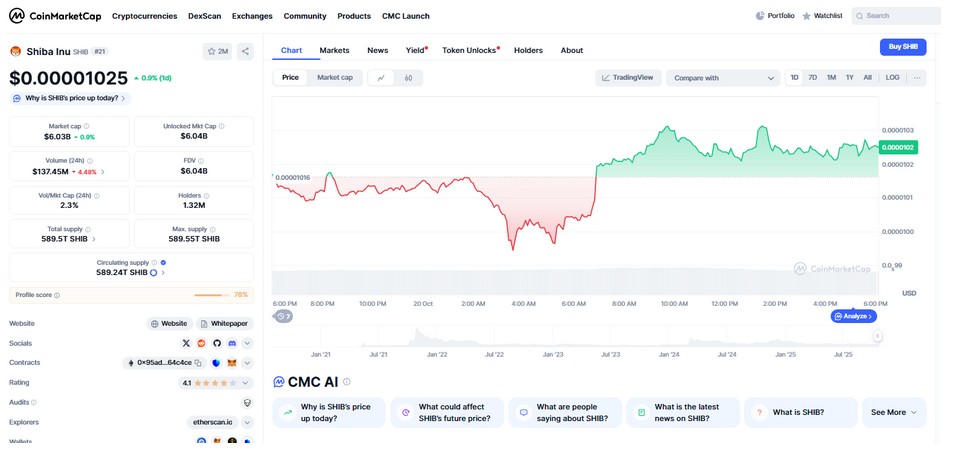Screen dimensions: 955x456
Task: Open the Discord social link
Action: coord(232,343)
